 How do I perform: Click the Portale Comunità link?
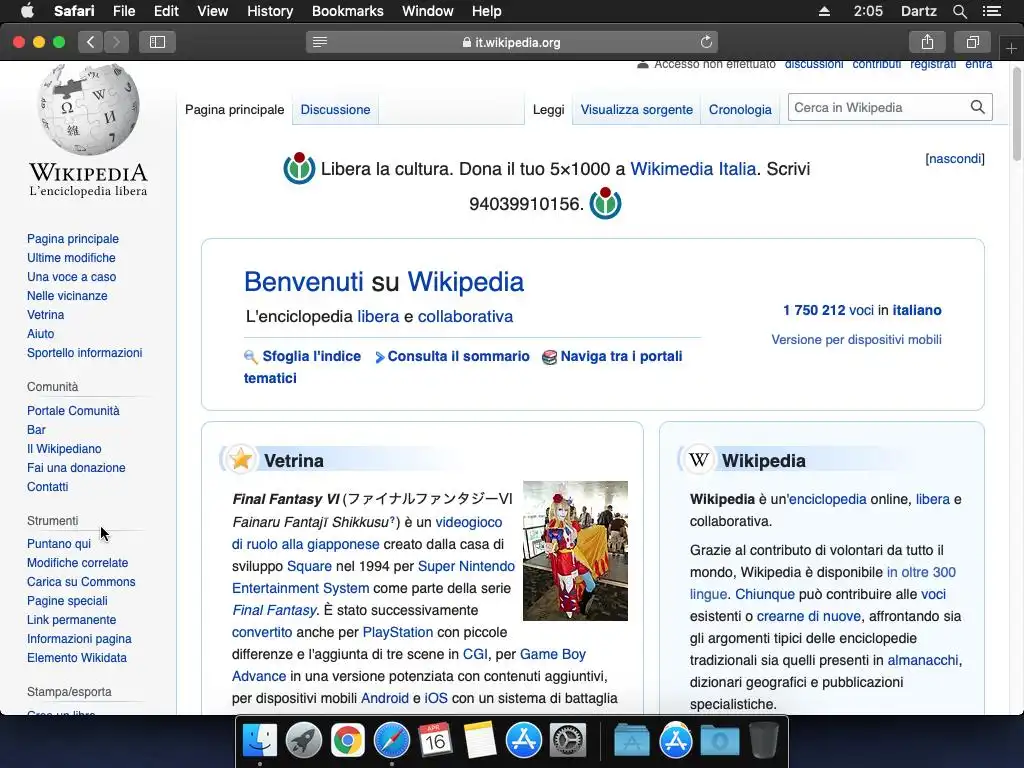click(x=73, y=411)
